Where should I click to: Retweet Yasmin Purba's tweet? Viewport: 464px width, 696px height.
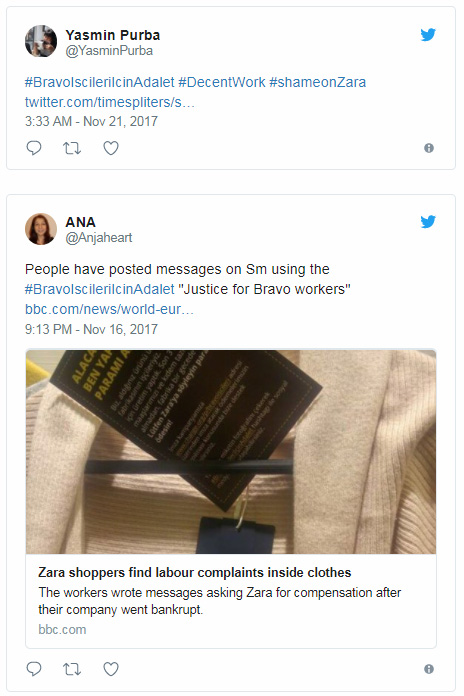pyautogui.click(x=72, y=148)
